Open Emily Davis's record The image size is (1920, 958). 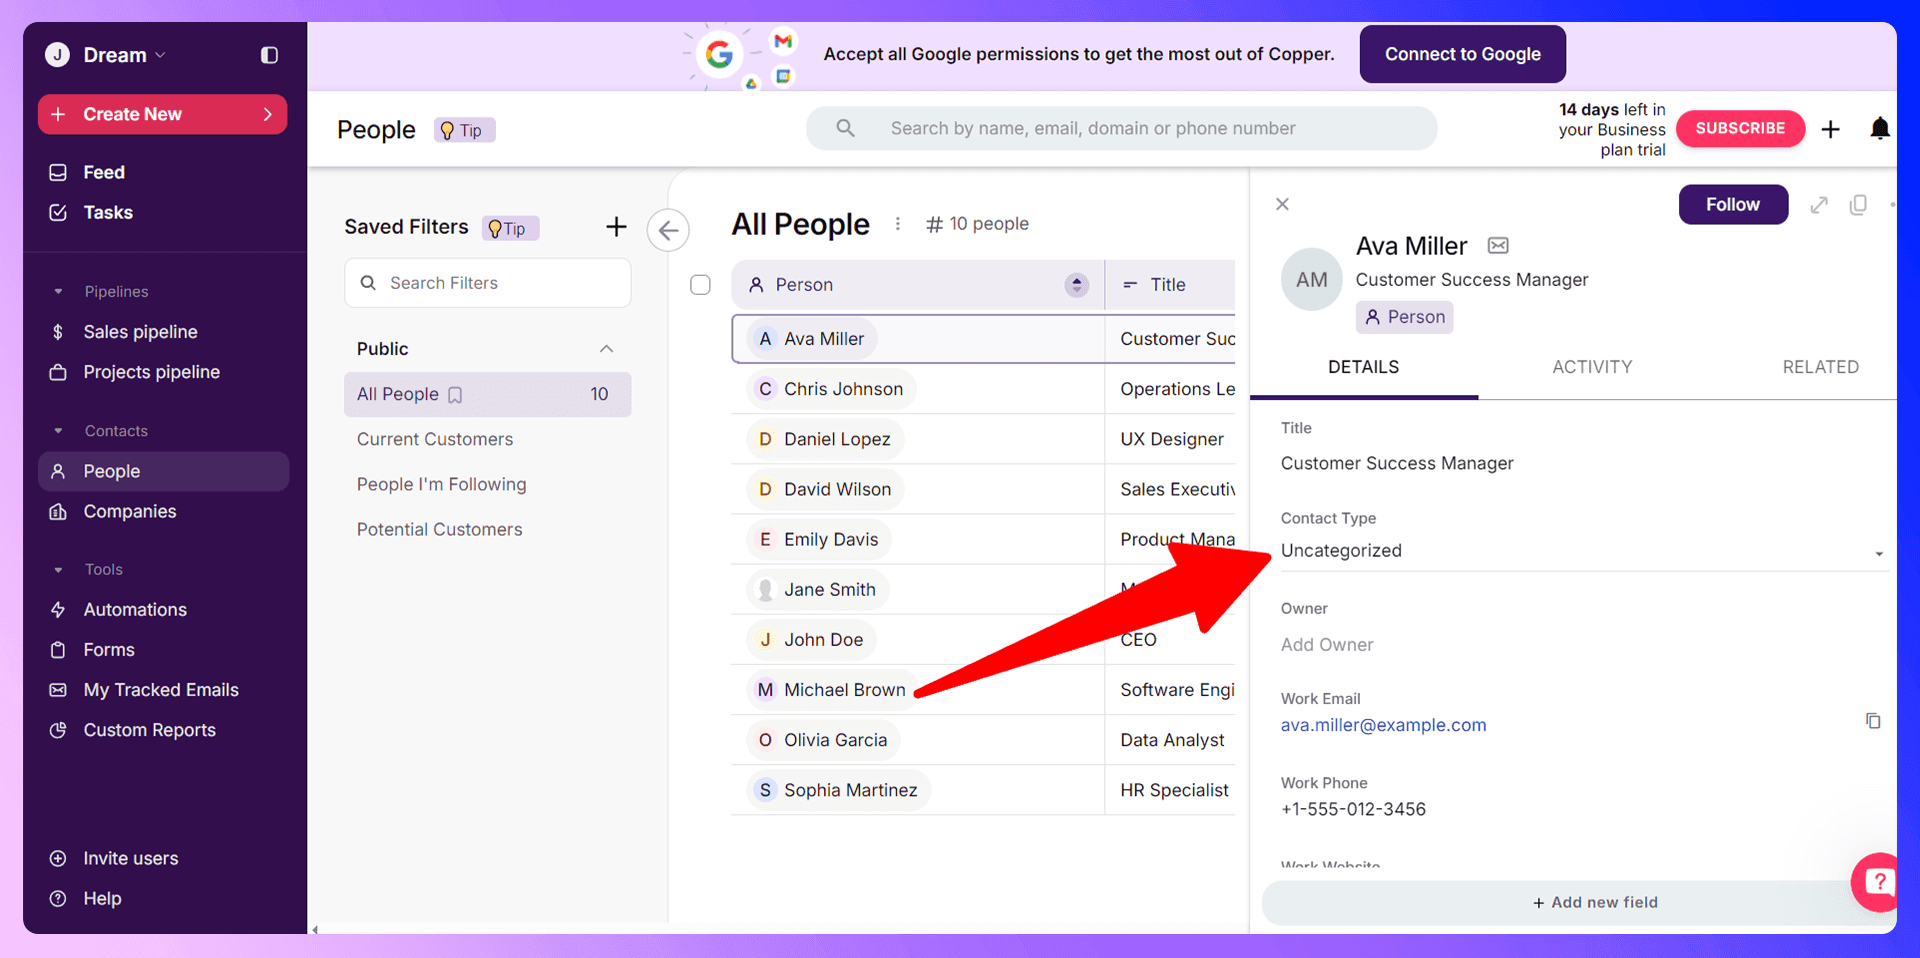click(831, 539)
